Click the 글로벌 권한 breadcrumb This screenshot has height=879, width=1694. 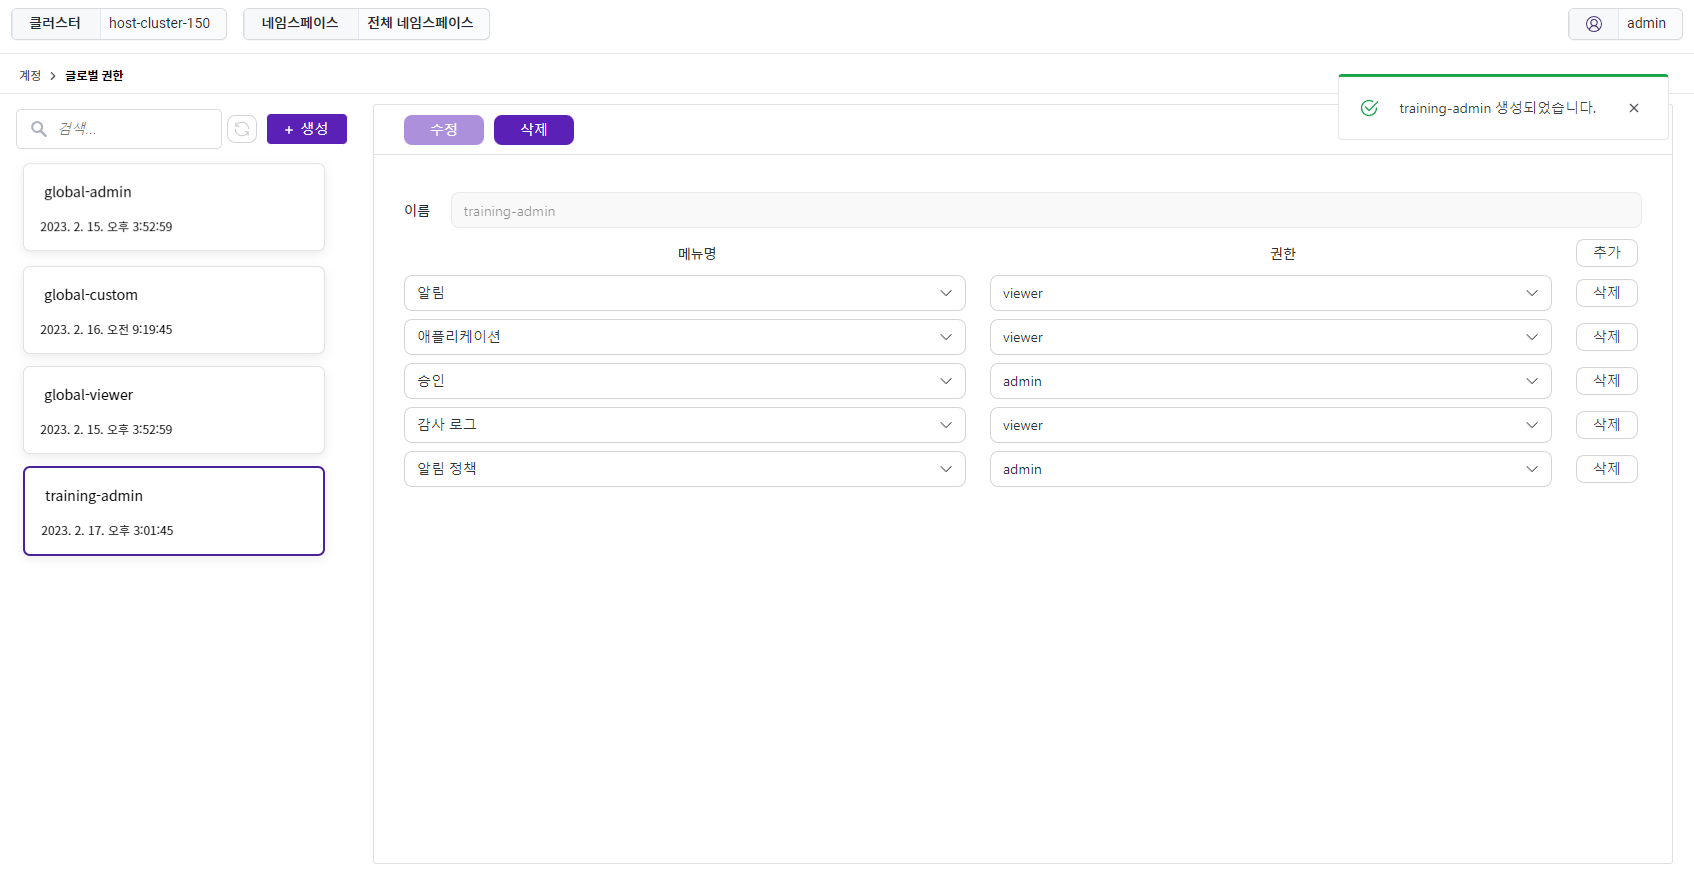94,76
